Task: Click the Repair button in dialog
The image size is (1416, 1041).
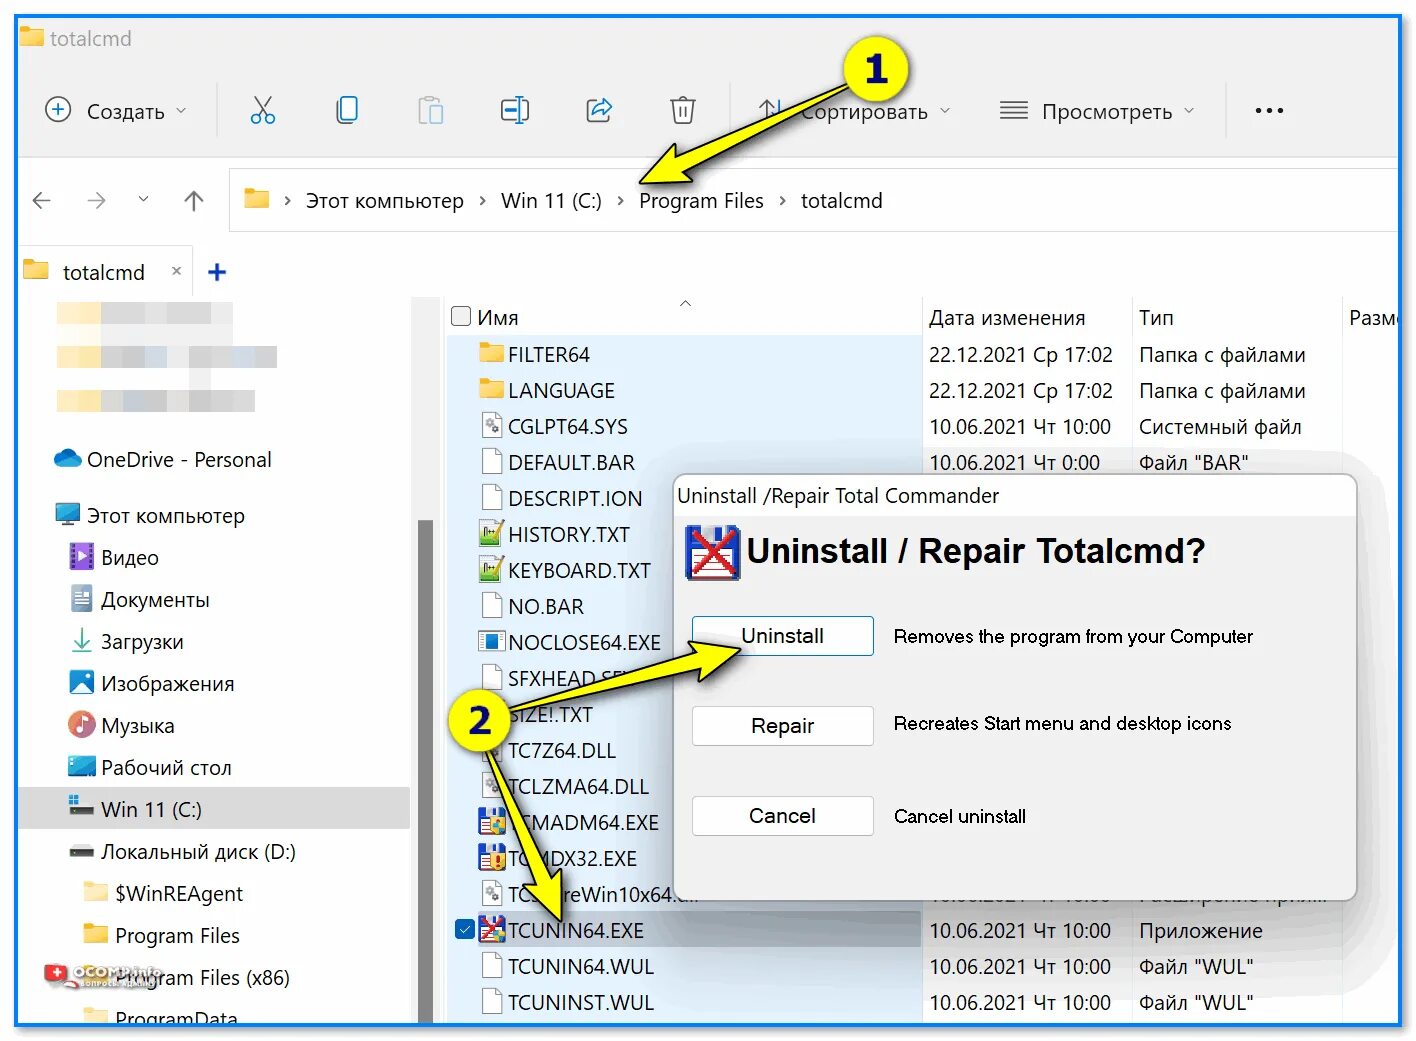Action: click(x=782, y=726)
